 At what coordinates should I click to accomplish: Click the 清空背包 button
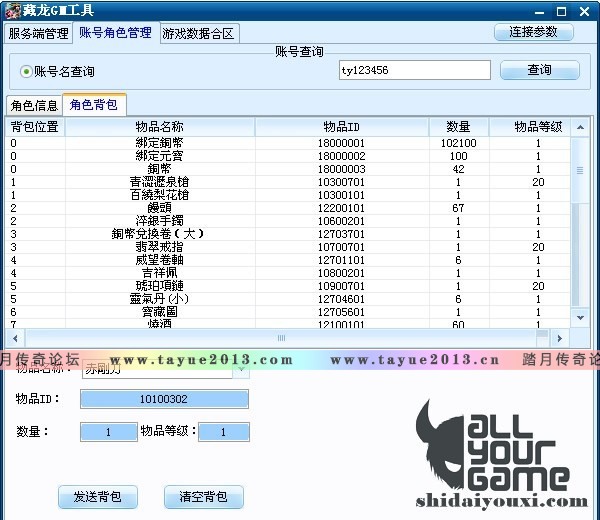pos(204,497)
